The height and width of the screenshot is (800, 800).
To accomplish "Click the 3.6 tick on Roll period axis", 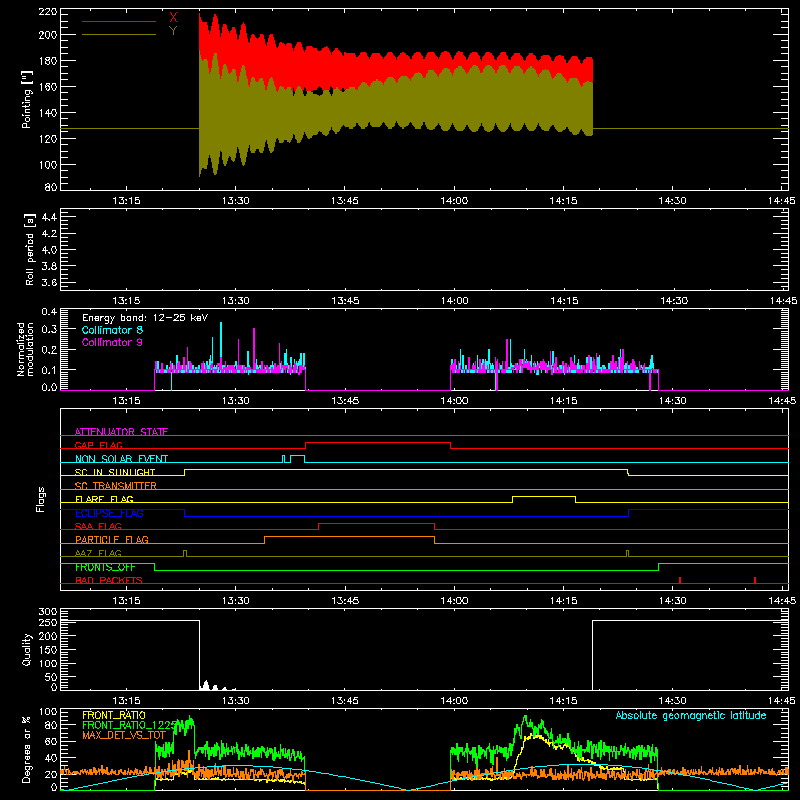I will click(48, 282).
